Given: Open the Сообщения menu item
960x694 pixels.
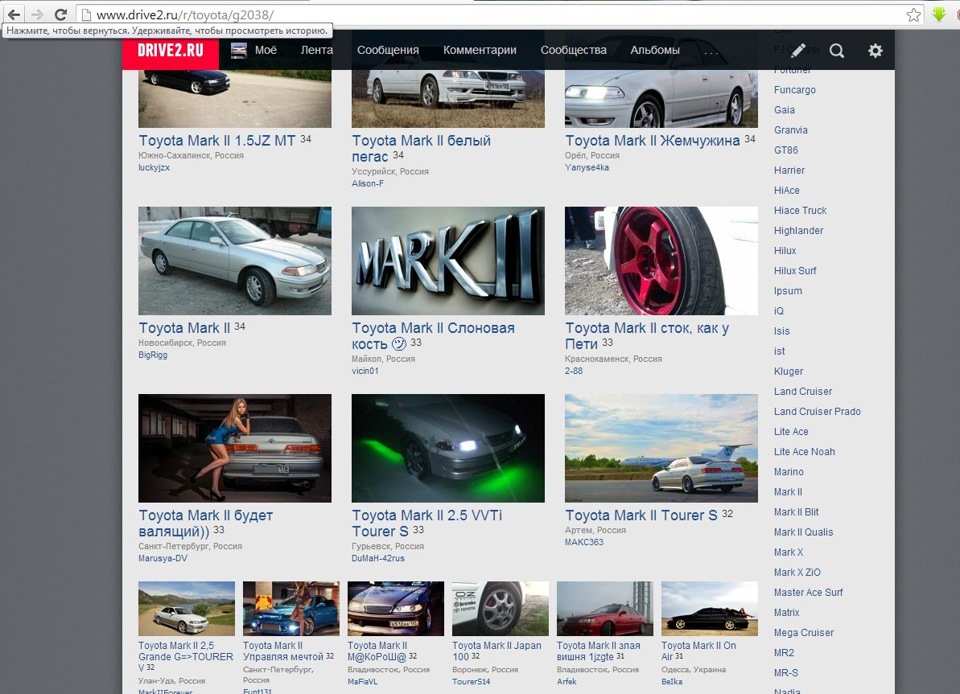Looking at the screenshot, I should pos(388,50).
